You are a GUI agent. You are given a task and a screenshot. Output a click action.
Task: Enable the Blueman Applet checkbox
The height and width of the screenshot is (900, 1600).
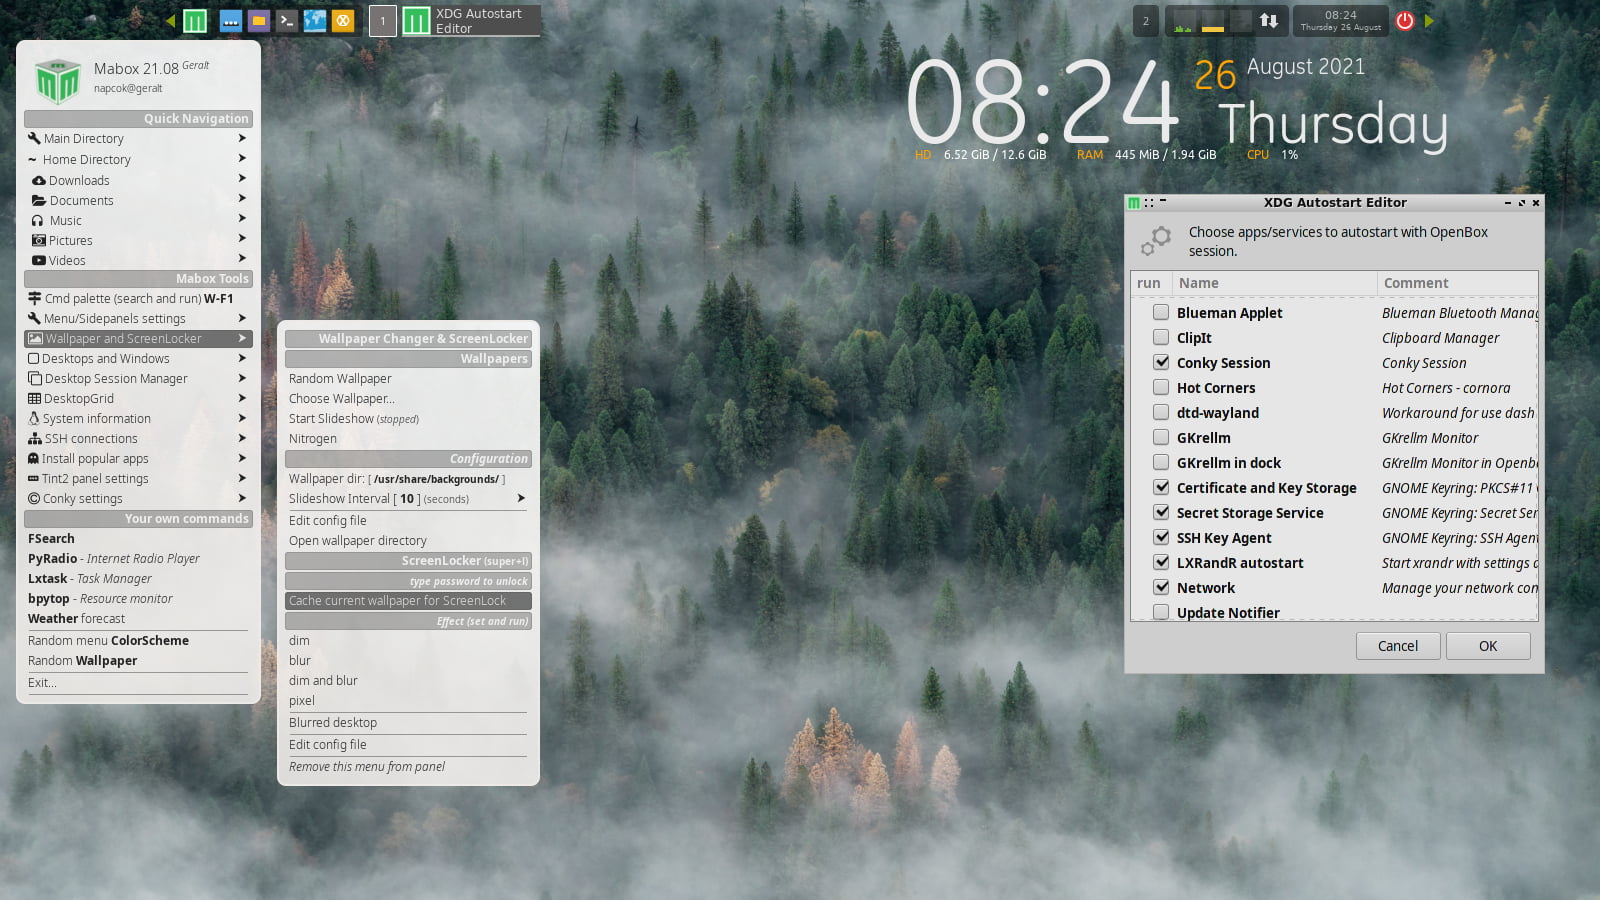(x=1160, y=312)
